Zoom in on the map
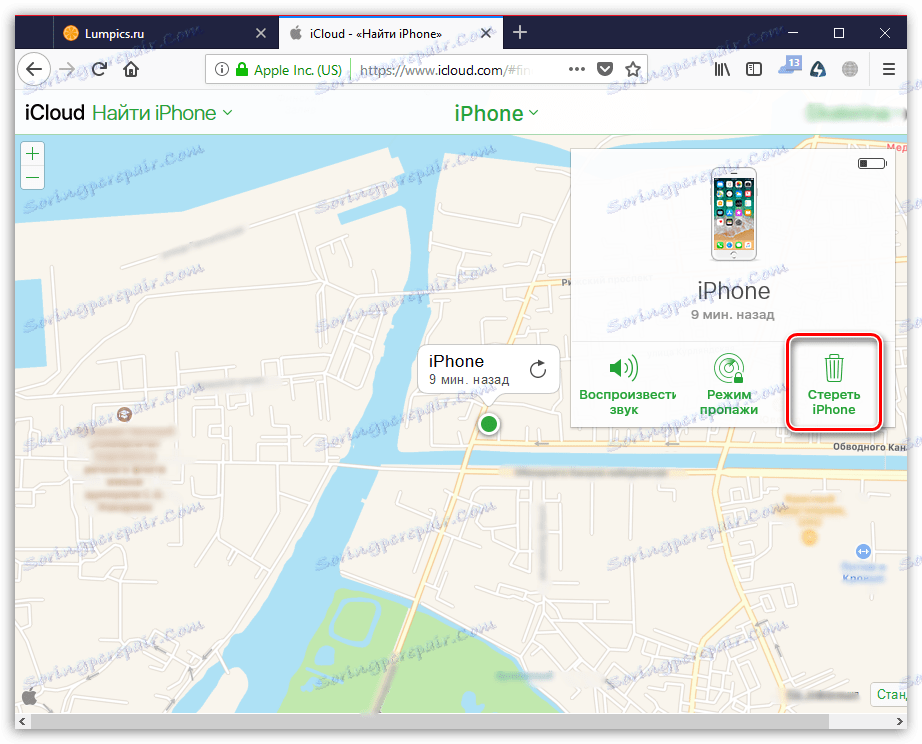 (x=32, y=154)
